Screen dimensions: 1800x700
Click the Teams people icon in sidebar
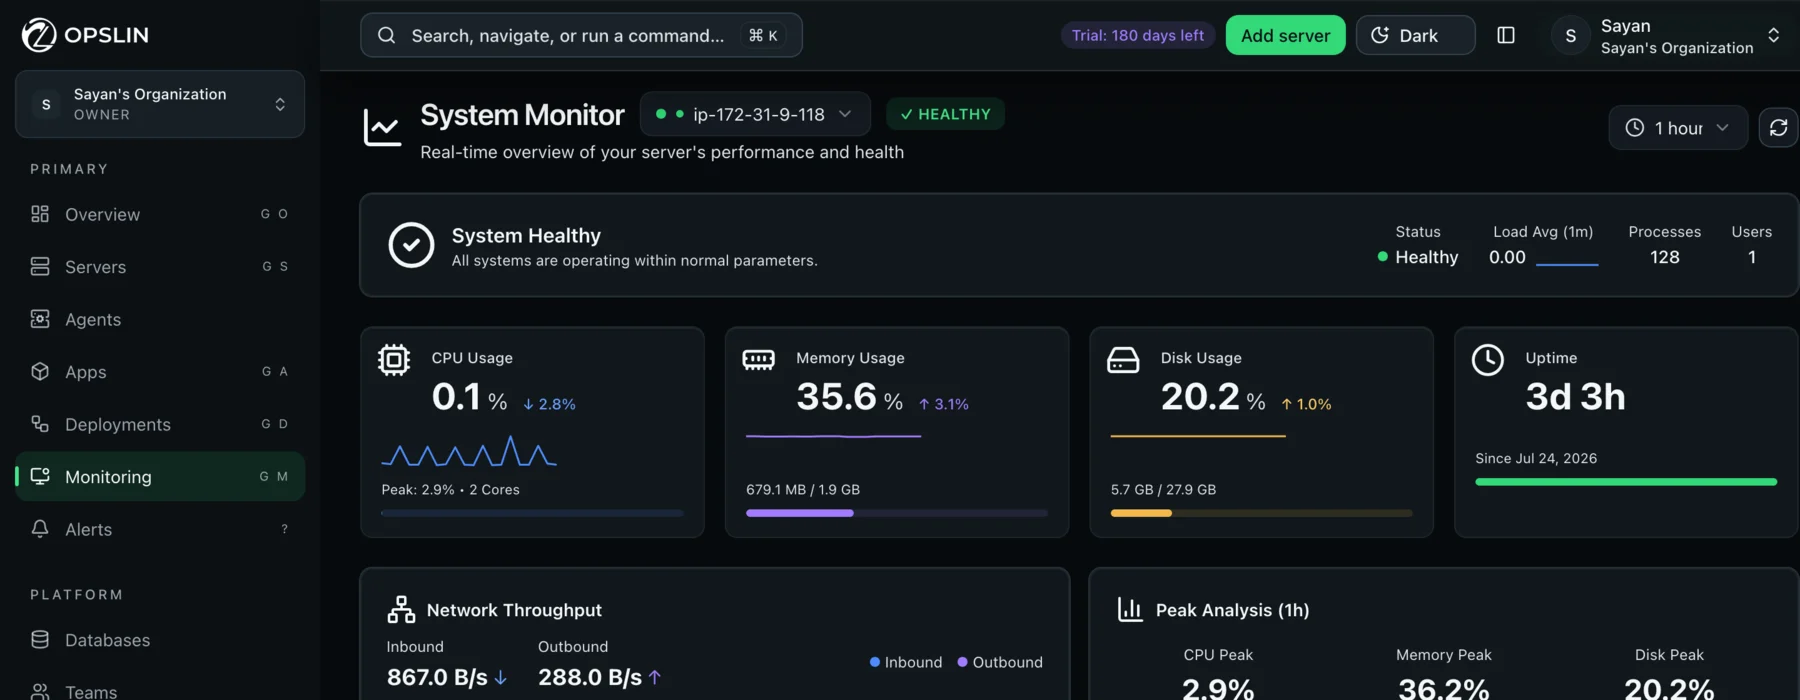click(40, 691)
